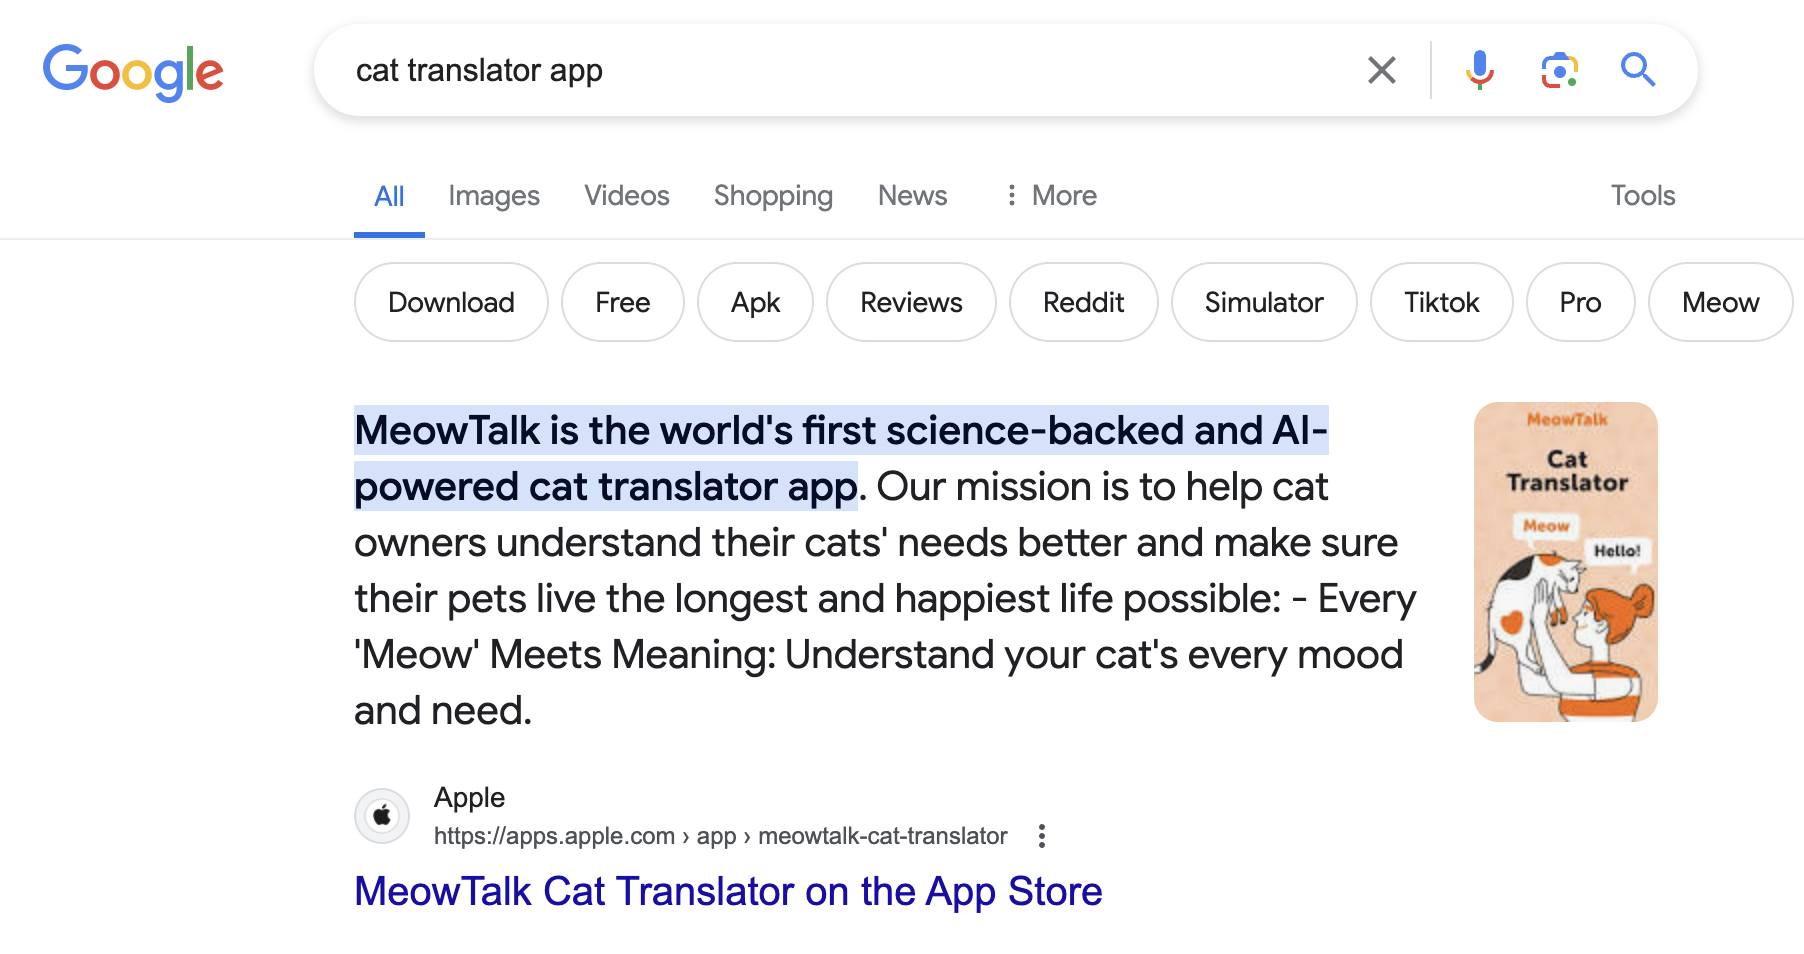
Task: Click the blue search magnifier icon
Action: coord(1638,70)
